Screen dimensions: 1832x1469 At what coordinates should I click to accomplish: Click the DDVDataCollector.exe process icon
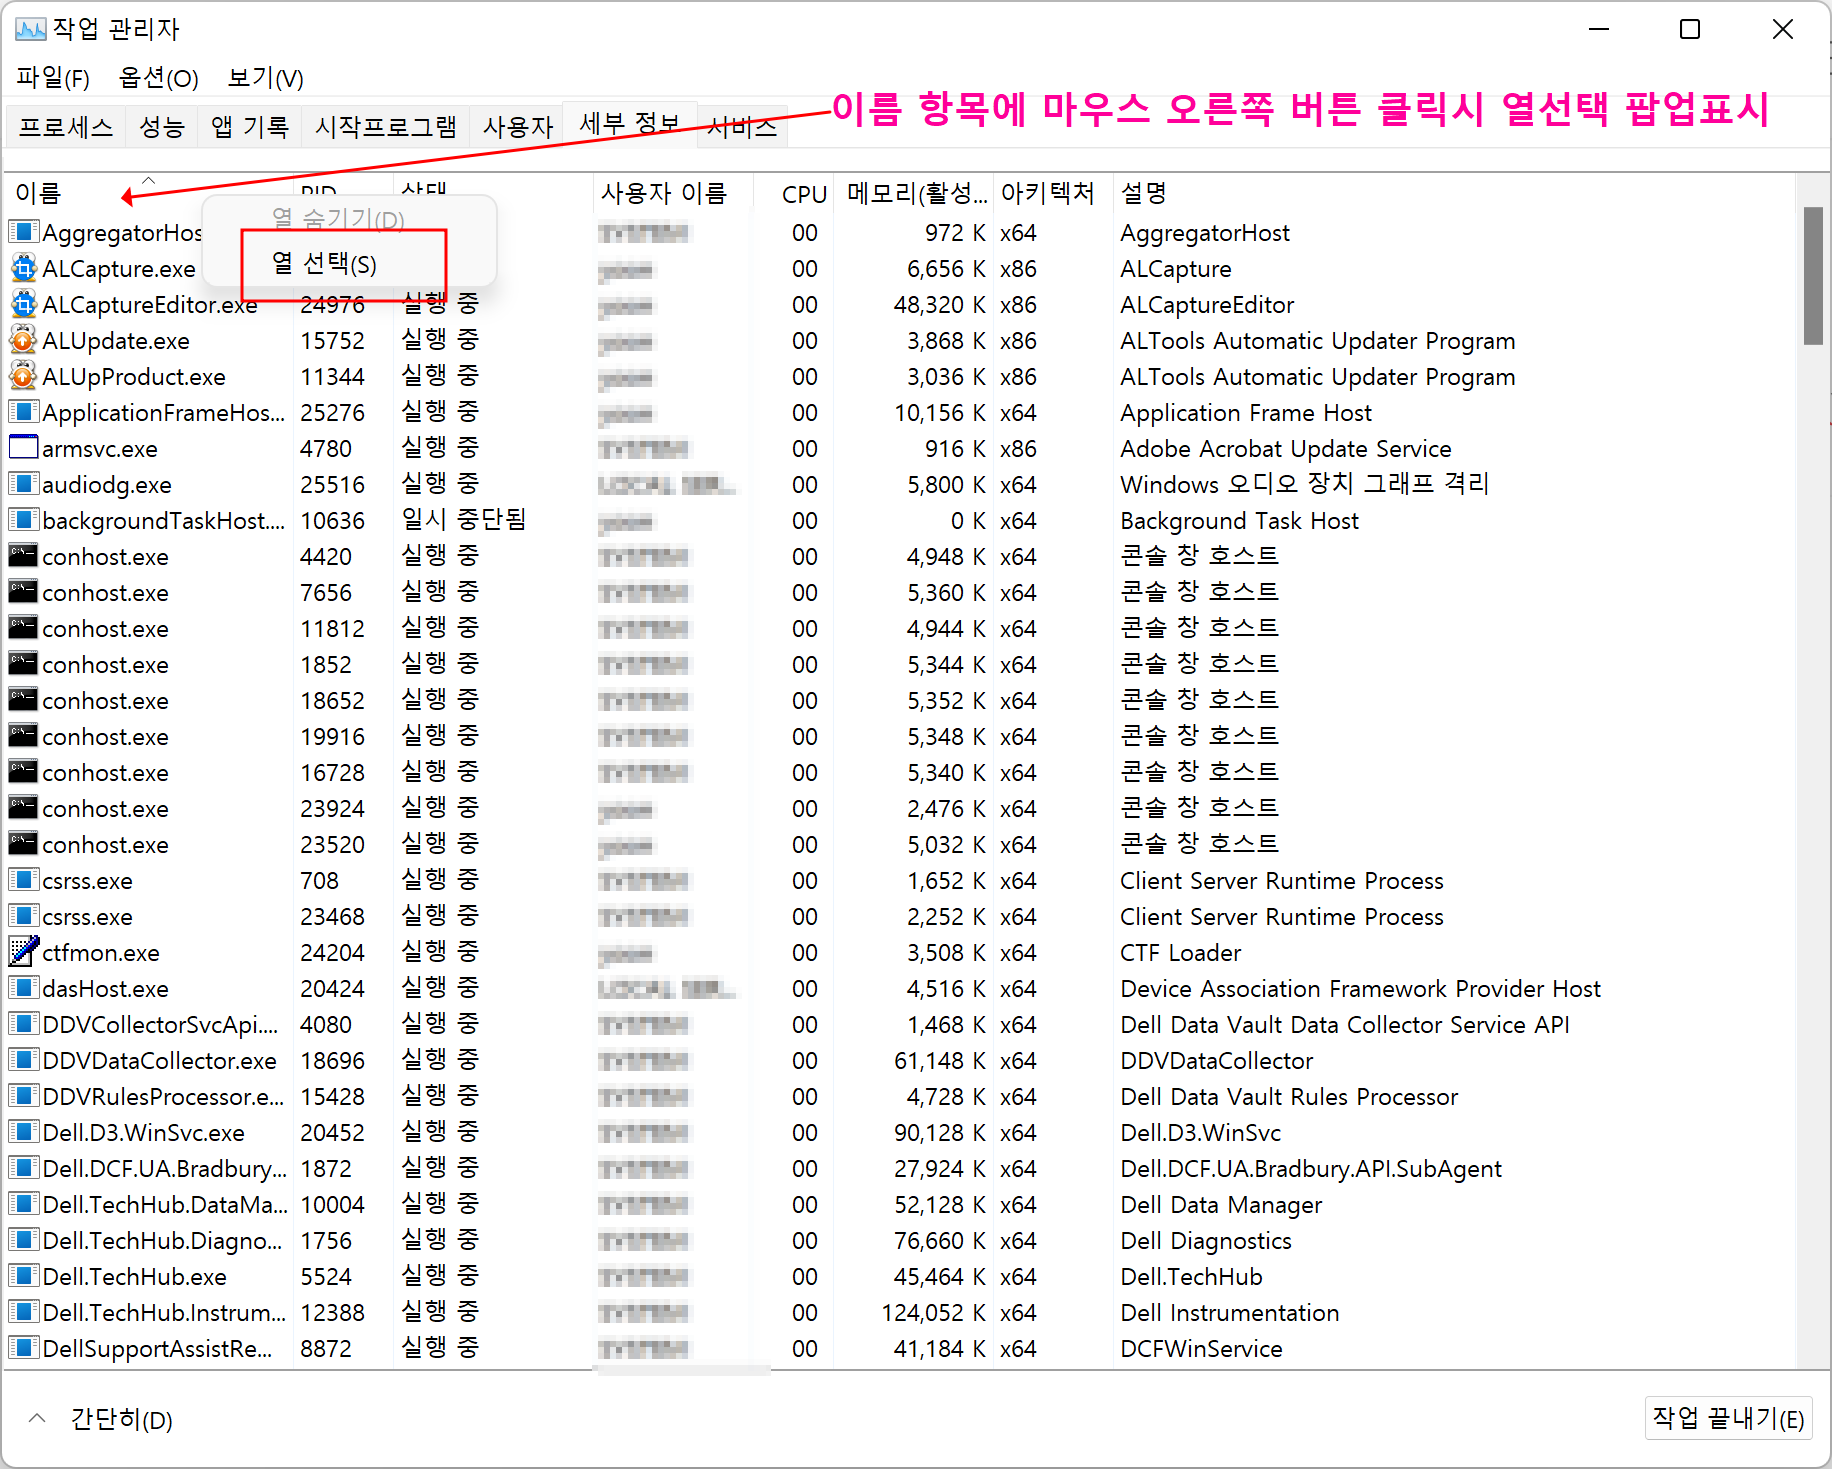pos(23,1060)
